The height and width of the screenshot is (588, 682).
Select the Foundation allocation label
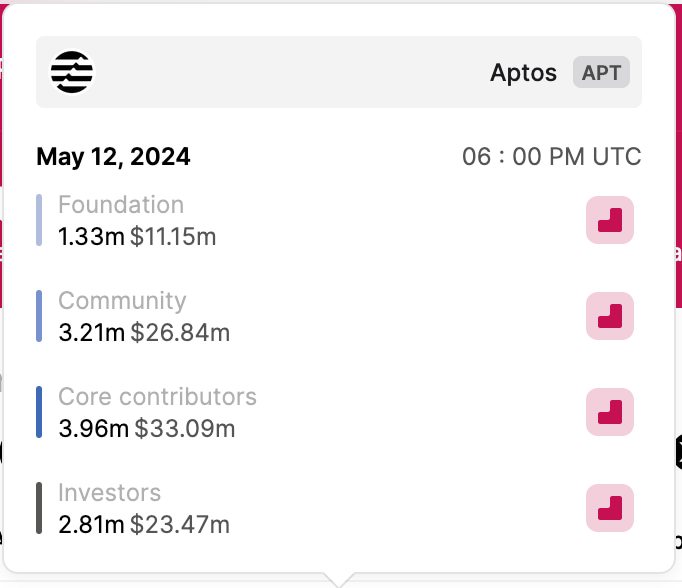pos(121,205)
